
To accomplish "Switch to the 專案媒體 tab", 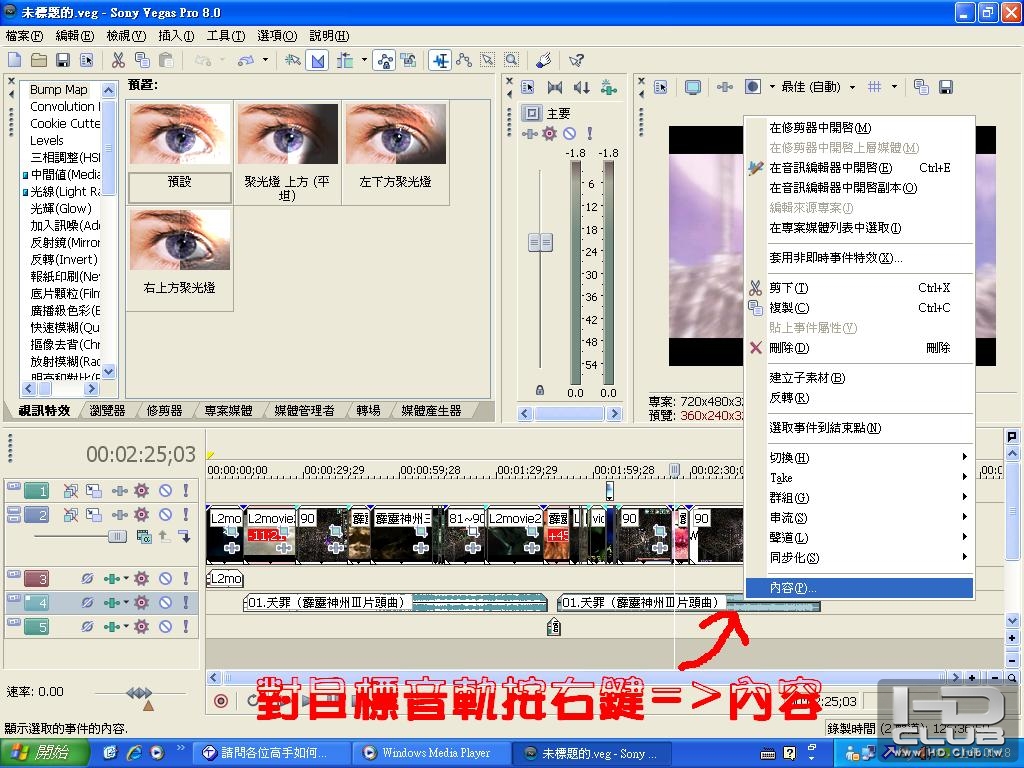I will click(228, 411).
